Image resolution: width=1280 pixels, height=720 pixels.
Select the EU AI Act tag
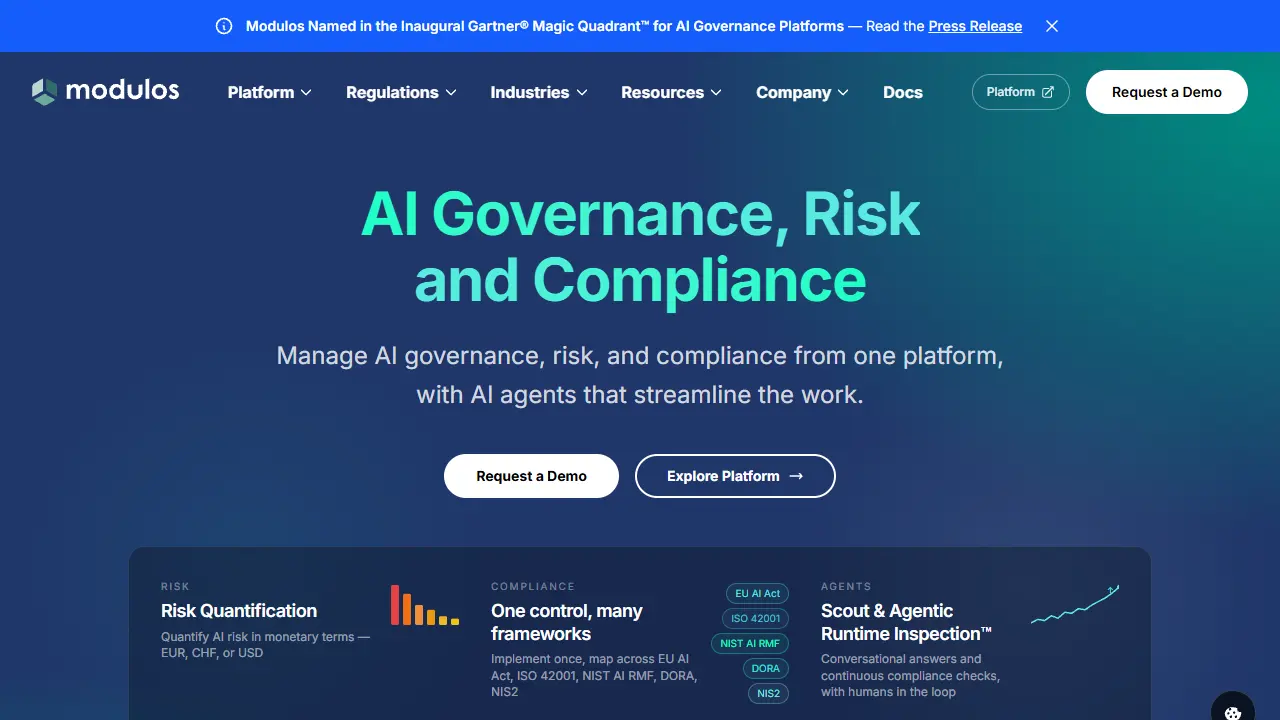[x=757, y=594]
